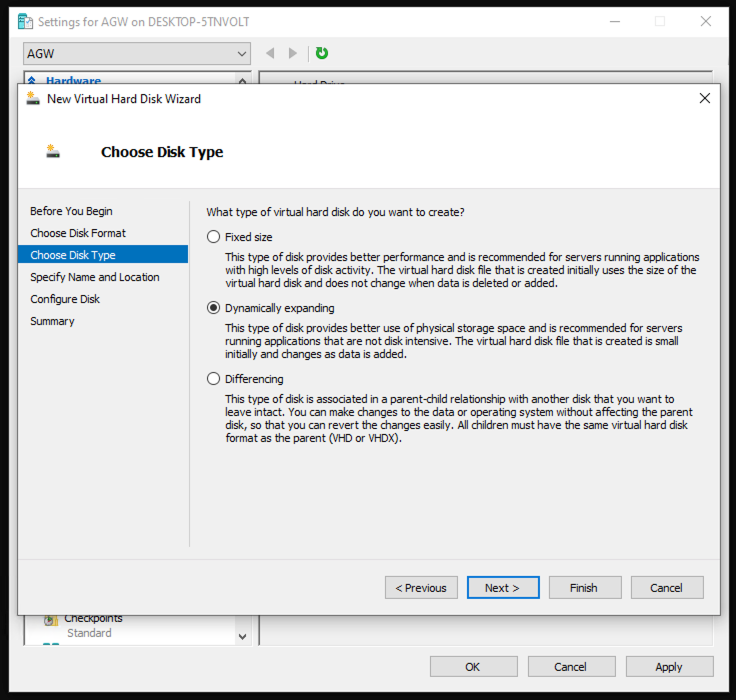Choose the Differencing disk radio button
The height and width of the screenshot is (700, 736).
tap(213, 379)
